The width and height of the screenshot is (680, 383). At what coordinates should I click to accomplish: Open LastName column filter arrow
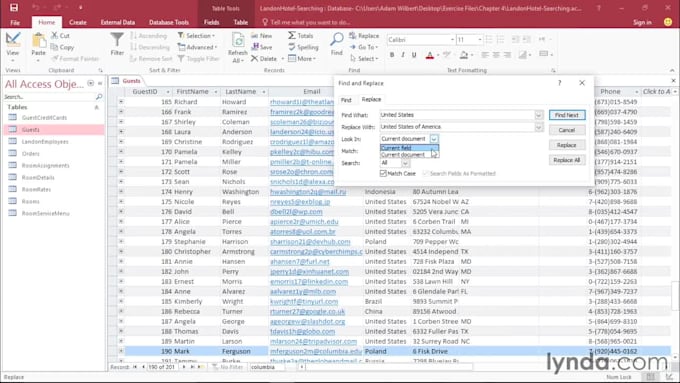click(263, 92)
